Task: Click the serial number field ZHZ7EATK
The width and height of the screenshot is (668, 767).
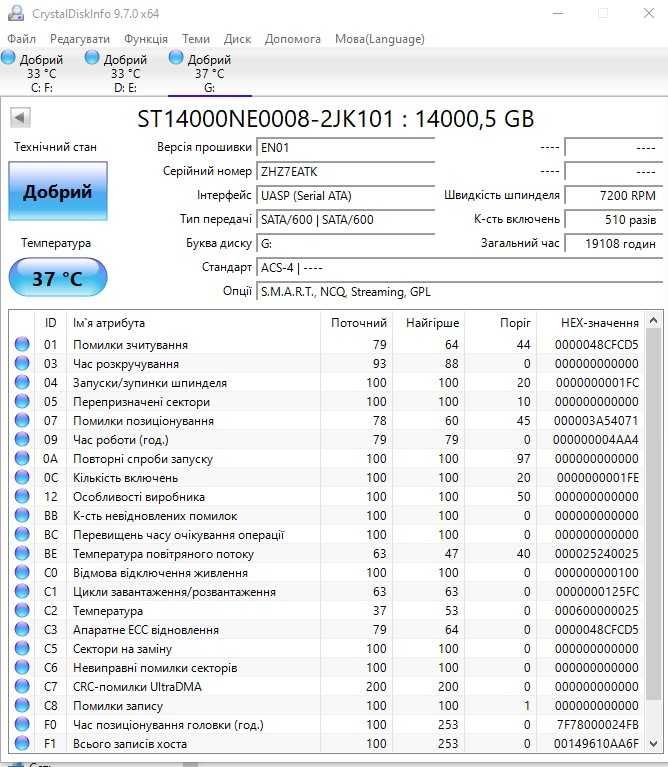Action: point(345,172)
